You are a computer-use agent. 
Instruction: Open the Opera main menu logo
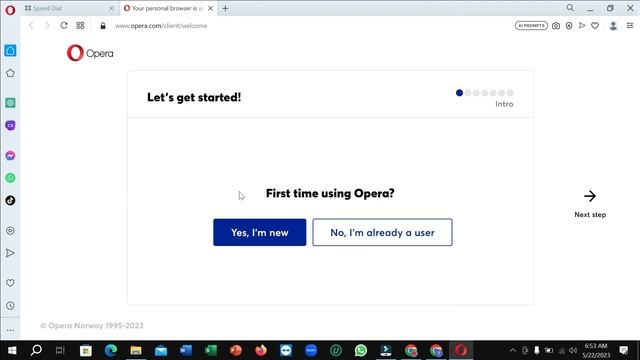[10, 9]
